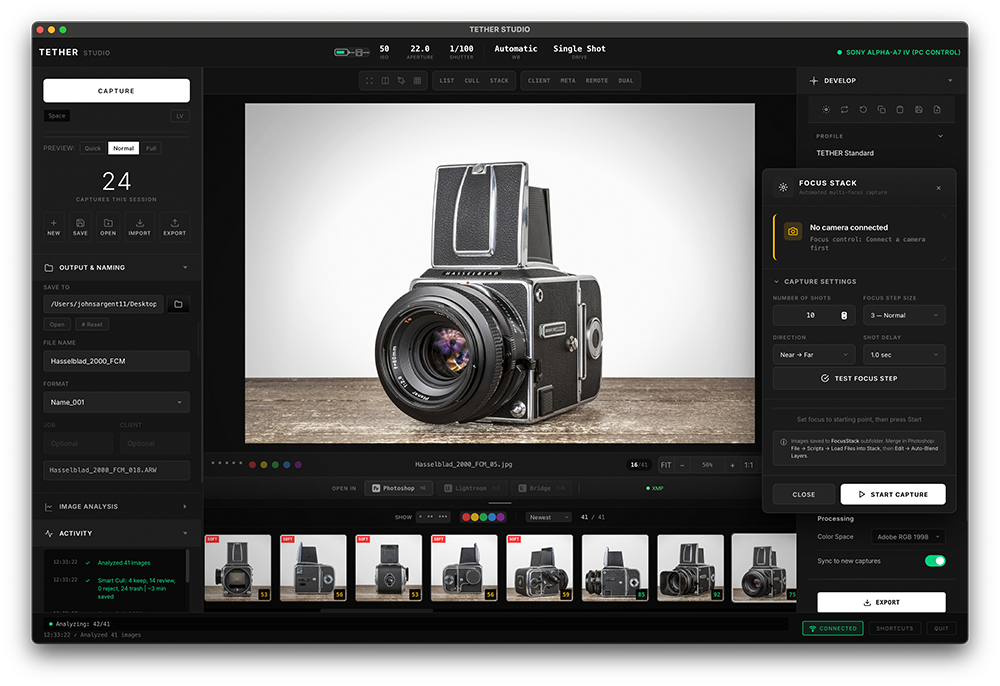Open Direction Near to Far dropdown

coord(814,355)
